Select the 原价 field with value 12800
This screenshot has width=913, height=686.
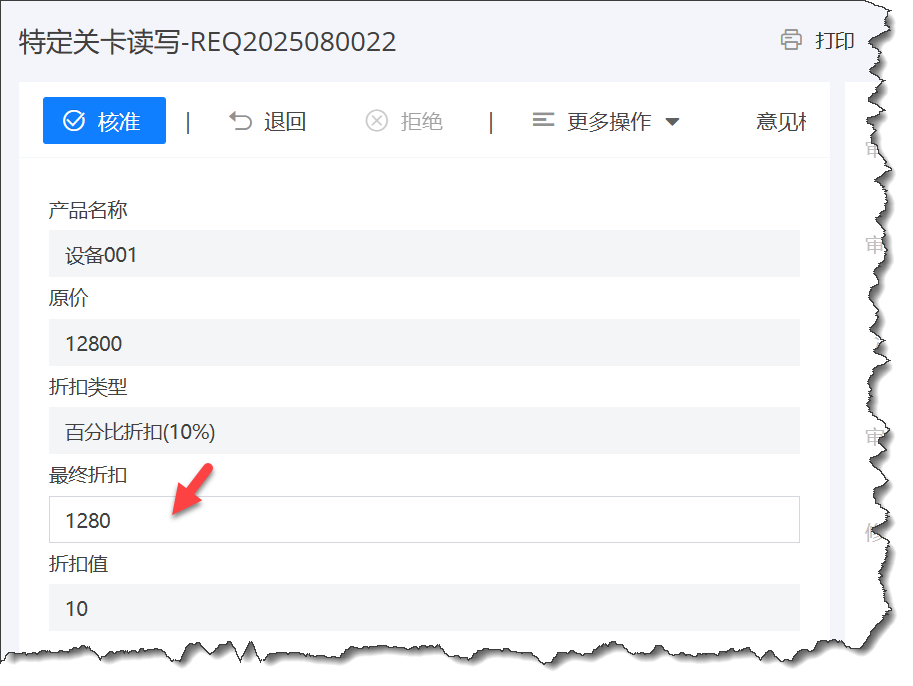pos(424,343)
